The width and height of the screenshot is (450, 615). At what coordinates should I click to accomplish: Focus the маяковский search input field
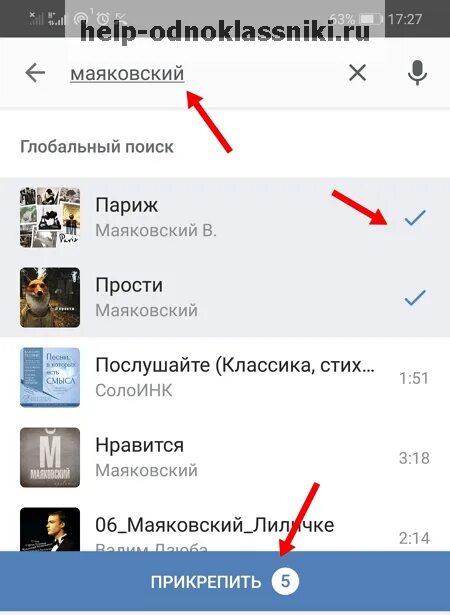202,73
